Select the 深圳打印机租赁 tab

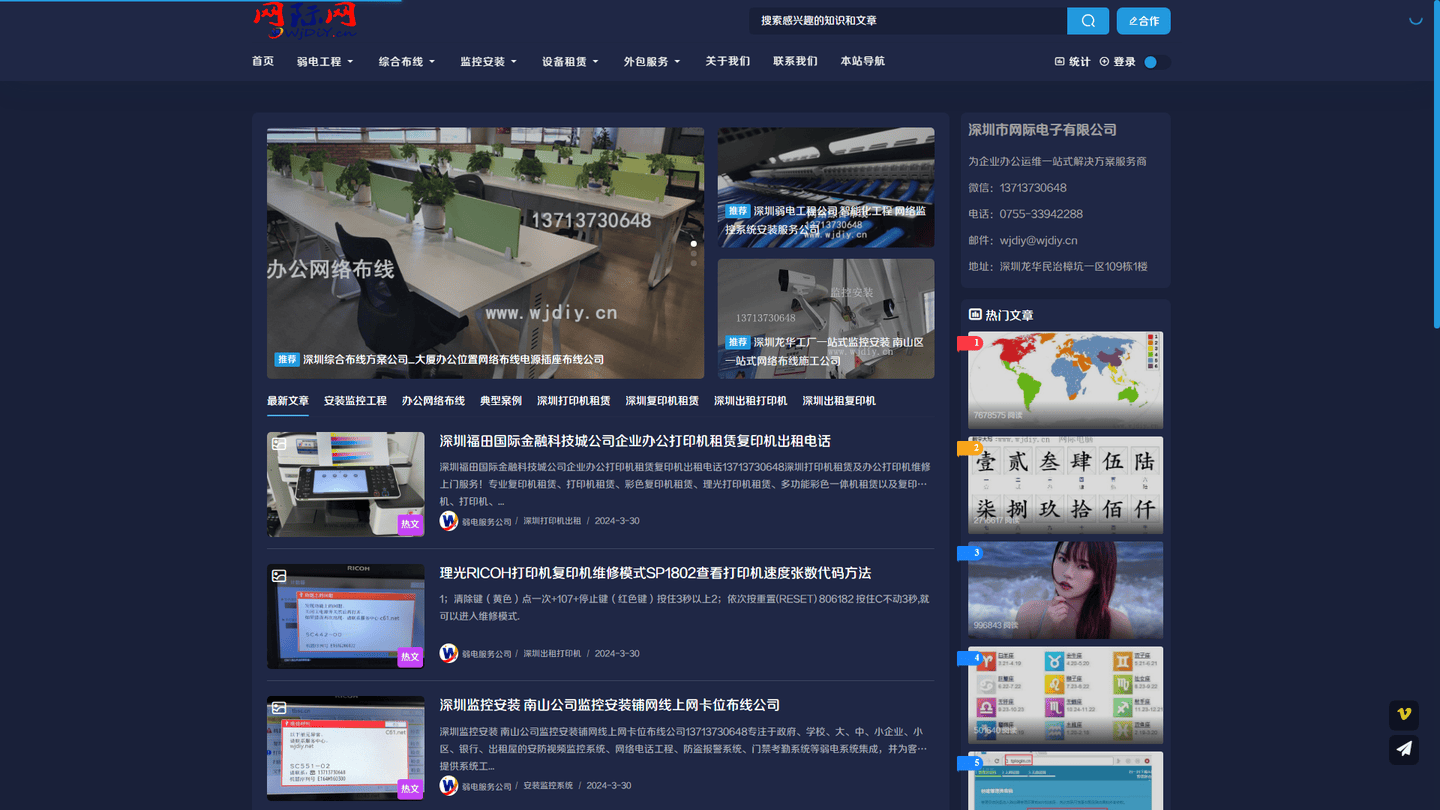point(574,401)
